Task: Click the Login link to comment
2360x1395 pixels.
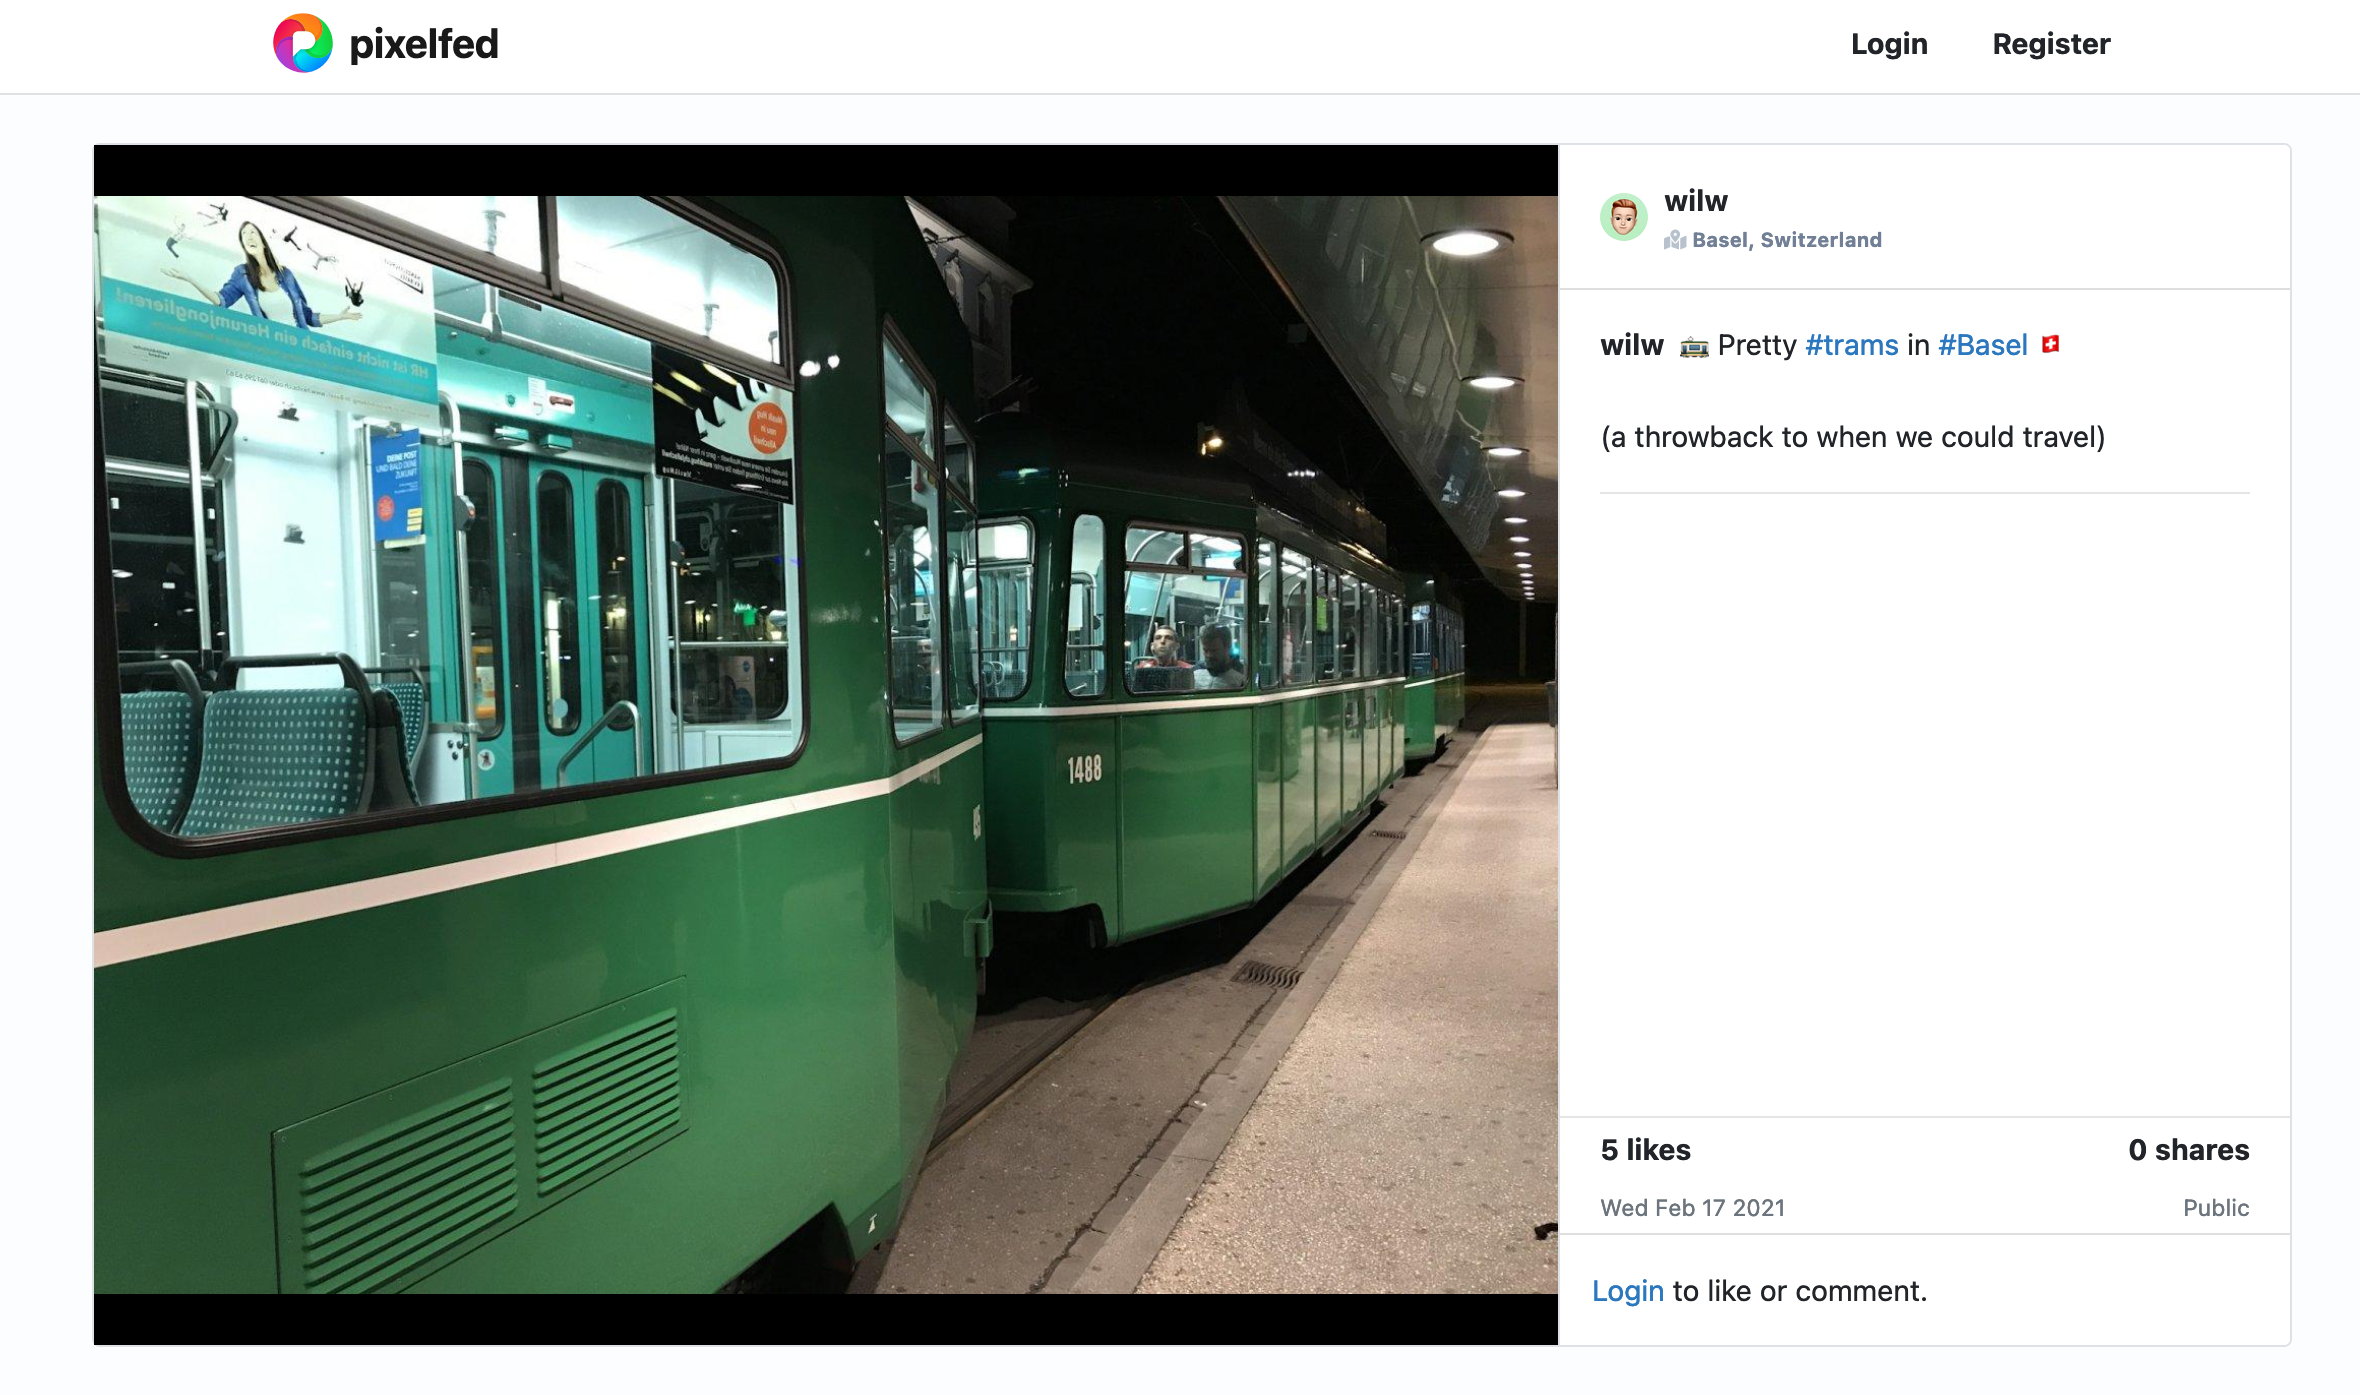Action: click(1628, 1290)
